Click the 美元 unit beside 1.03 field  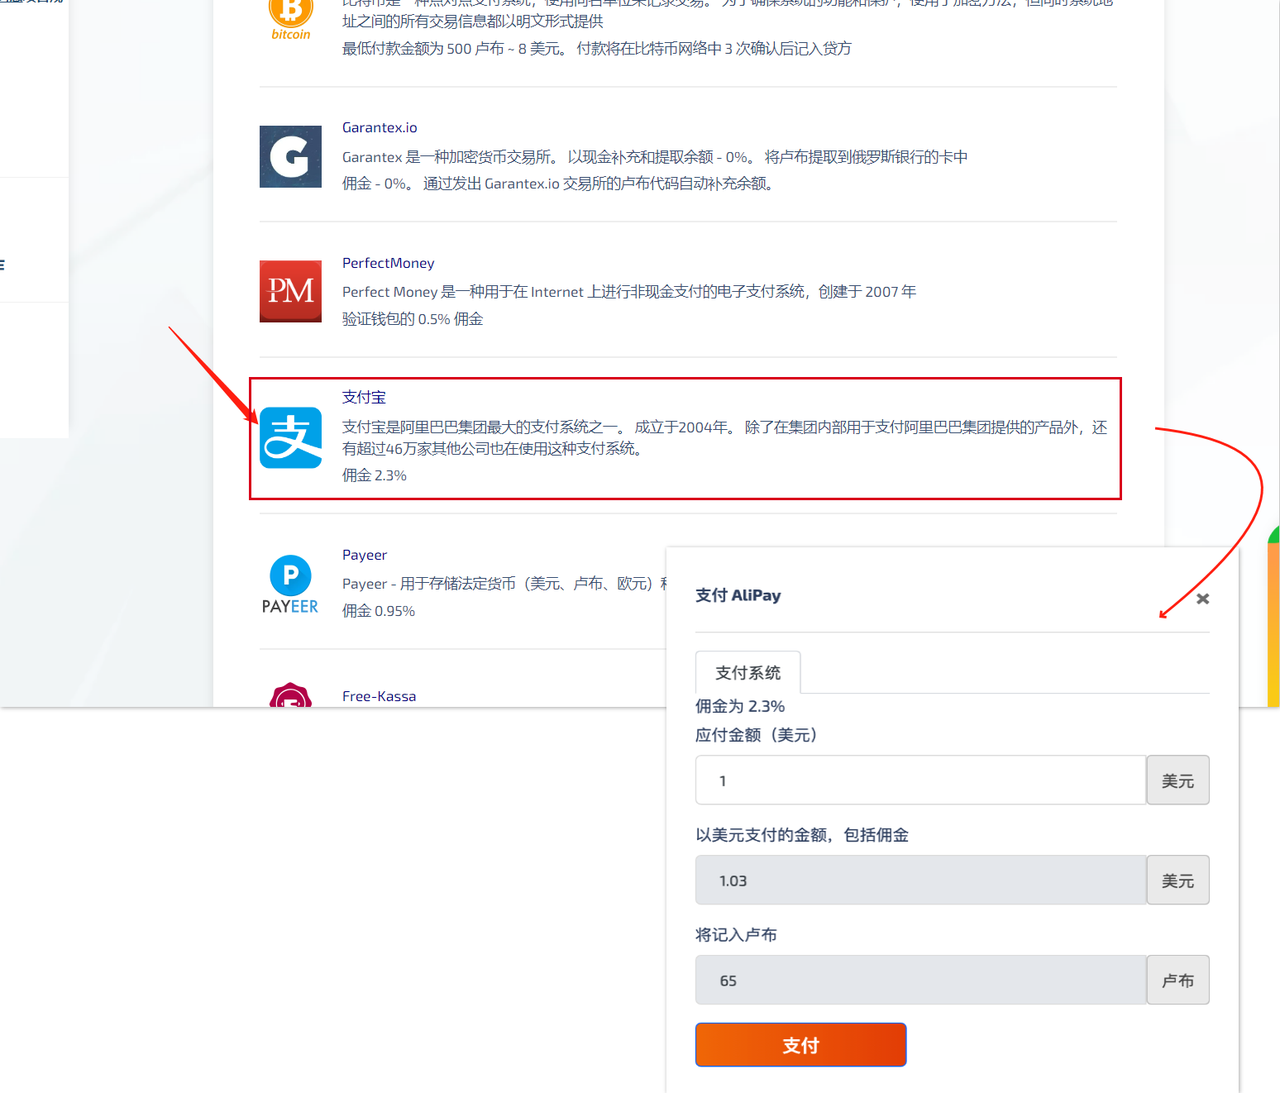point(1178,880)
